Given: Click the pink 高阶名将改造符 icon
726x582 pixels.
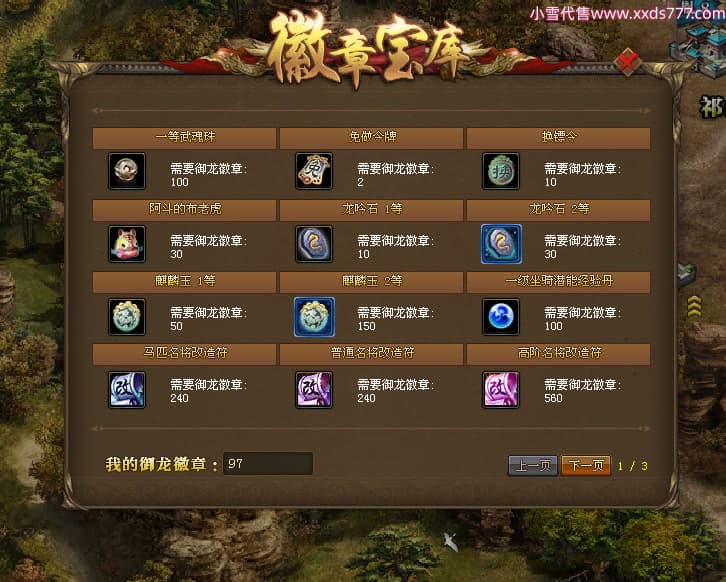Looking at the screenshot, I should [x=501, y=390].
